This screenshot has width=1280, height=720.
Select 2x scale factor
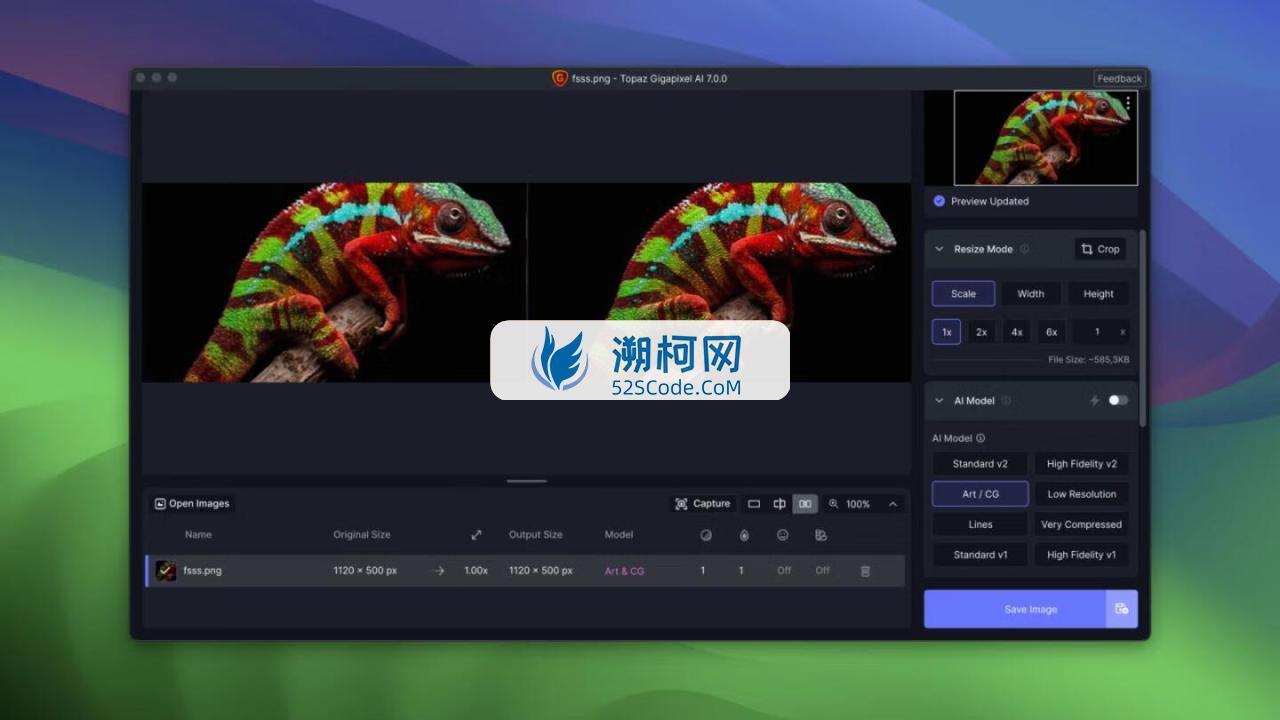click(x=982, y=332)
